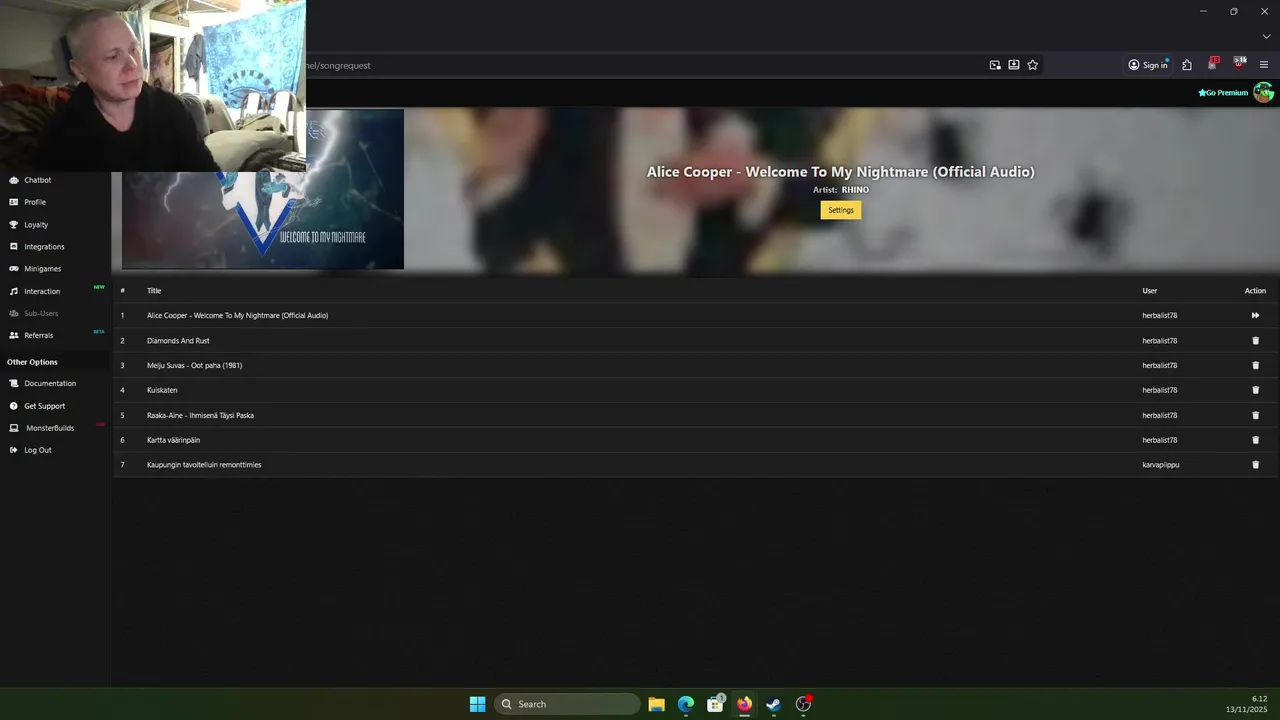Remove Raaka-Aine - Ihmisenä Täysi Paska song
The width and height of the screenshot is (1280, 720).
[1256, 415]
